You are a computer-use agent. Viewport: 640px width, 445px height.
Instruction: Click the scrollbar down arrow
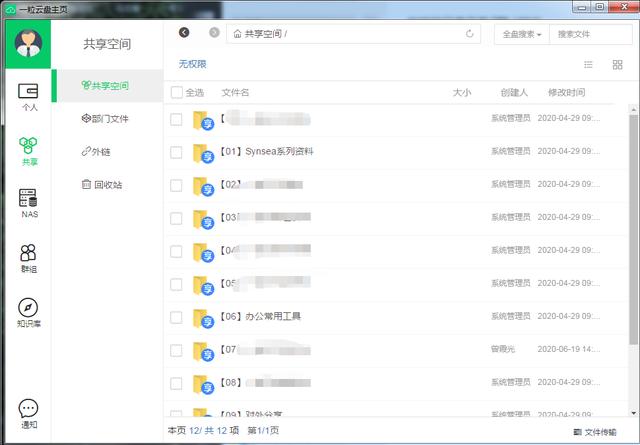[633, 413]
